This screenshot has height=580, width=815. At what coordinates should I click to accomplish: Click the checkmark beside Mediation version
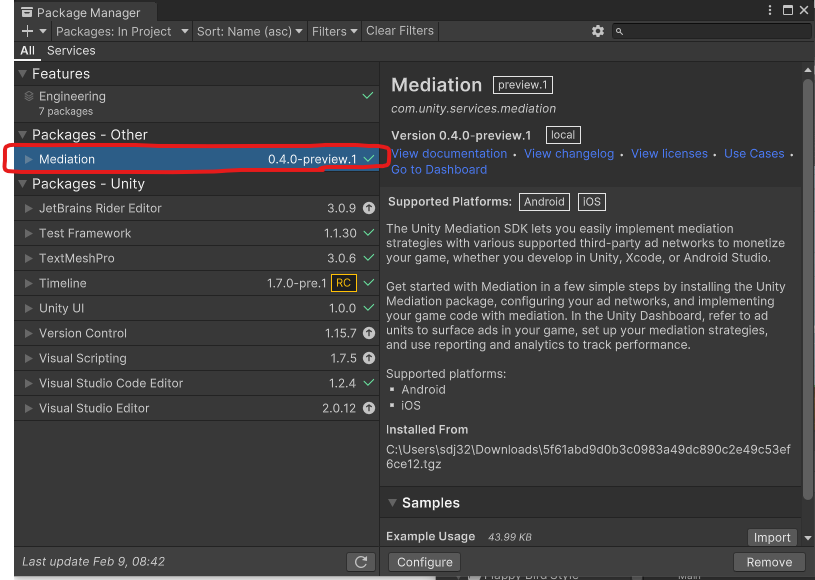(369, 159)
